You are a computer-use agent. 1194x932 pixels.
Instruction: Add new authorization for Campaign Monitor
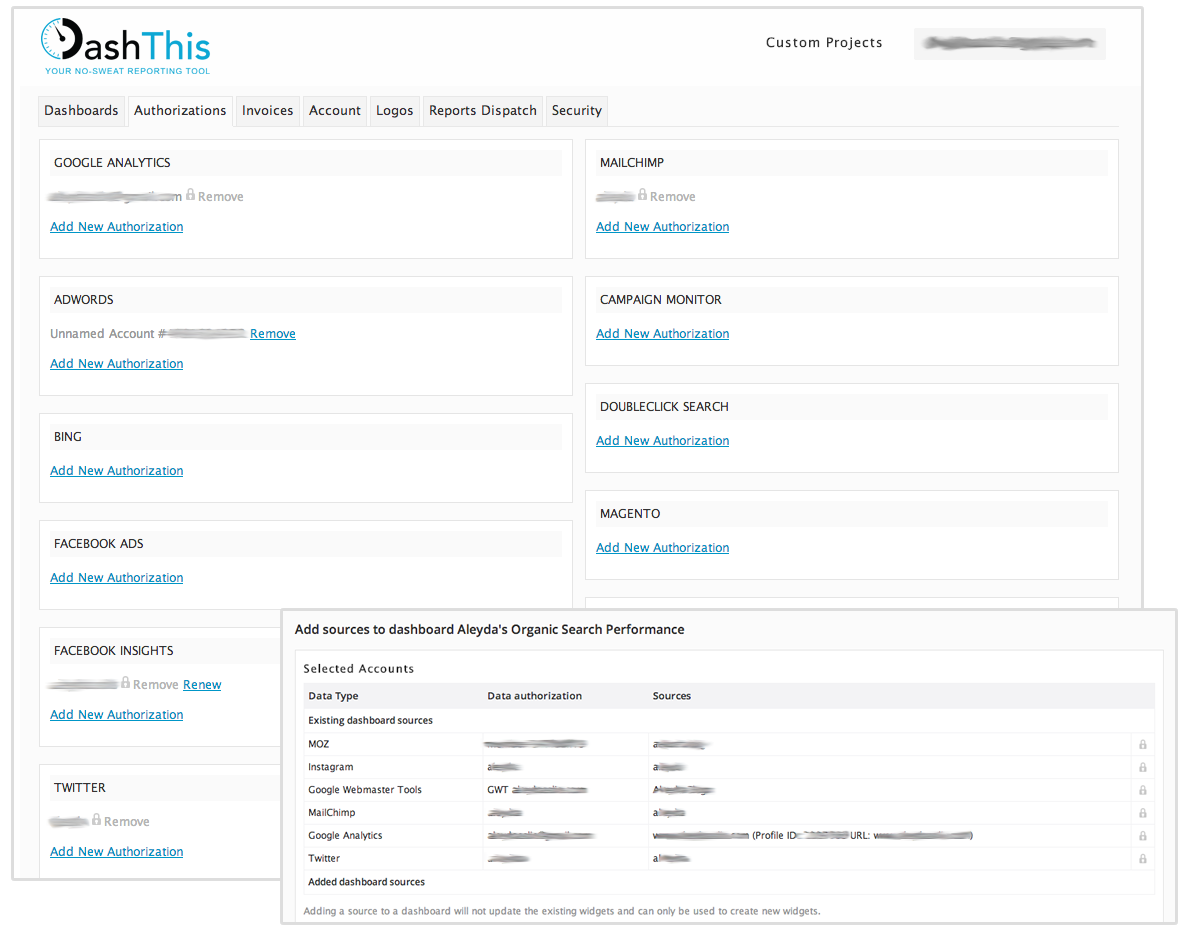point(662,334)
